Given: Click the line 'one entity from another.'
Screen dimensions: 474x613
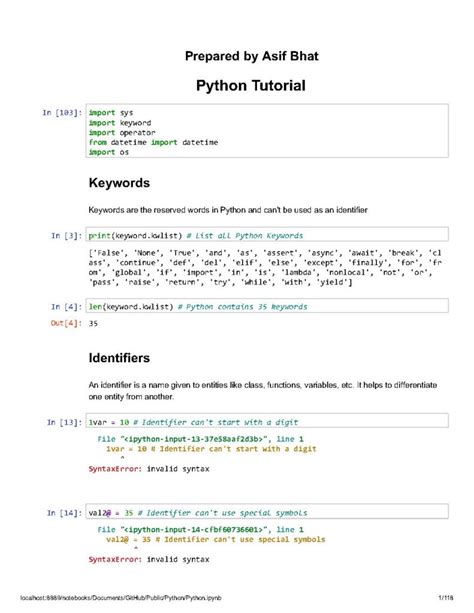Looking at the screenshot, I should coord(131,397).
